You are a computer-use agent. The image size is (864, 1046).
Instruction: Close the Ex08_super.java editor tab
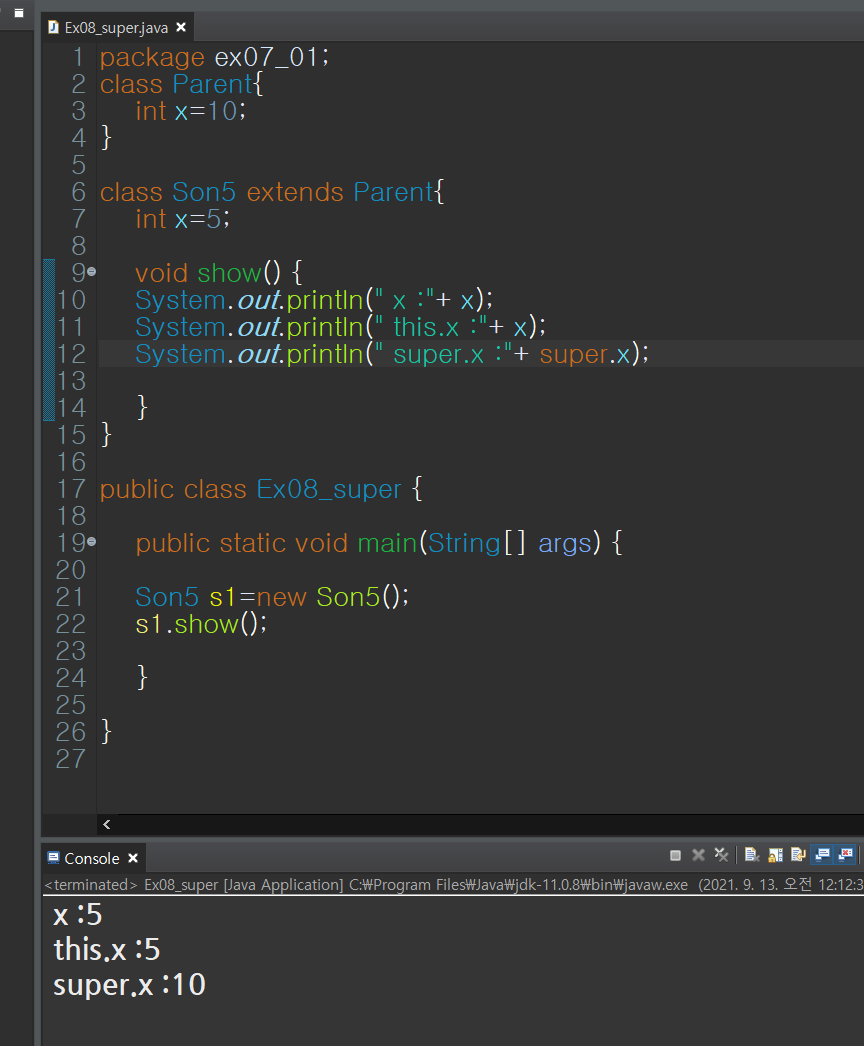(x=181, y=27)
